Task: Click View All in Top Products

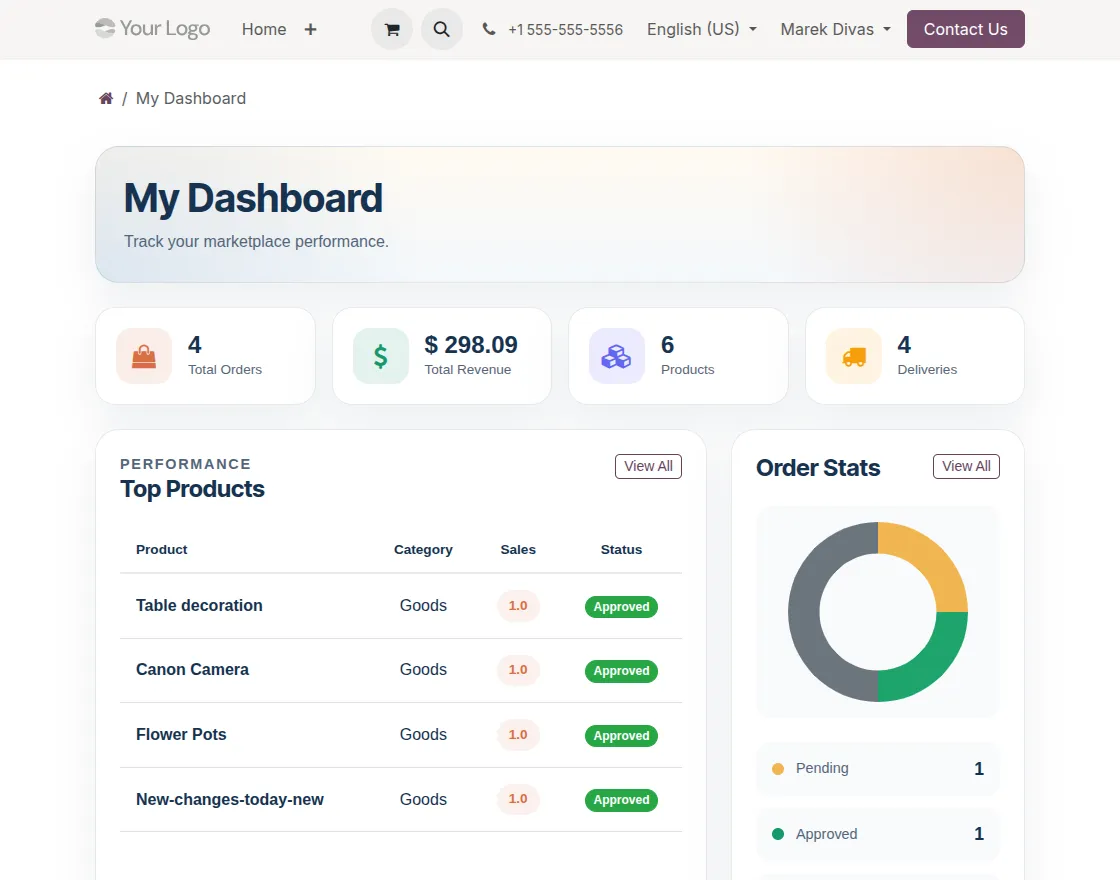Action: point(648,466)
